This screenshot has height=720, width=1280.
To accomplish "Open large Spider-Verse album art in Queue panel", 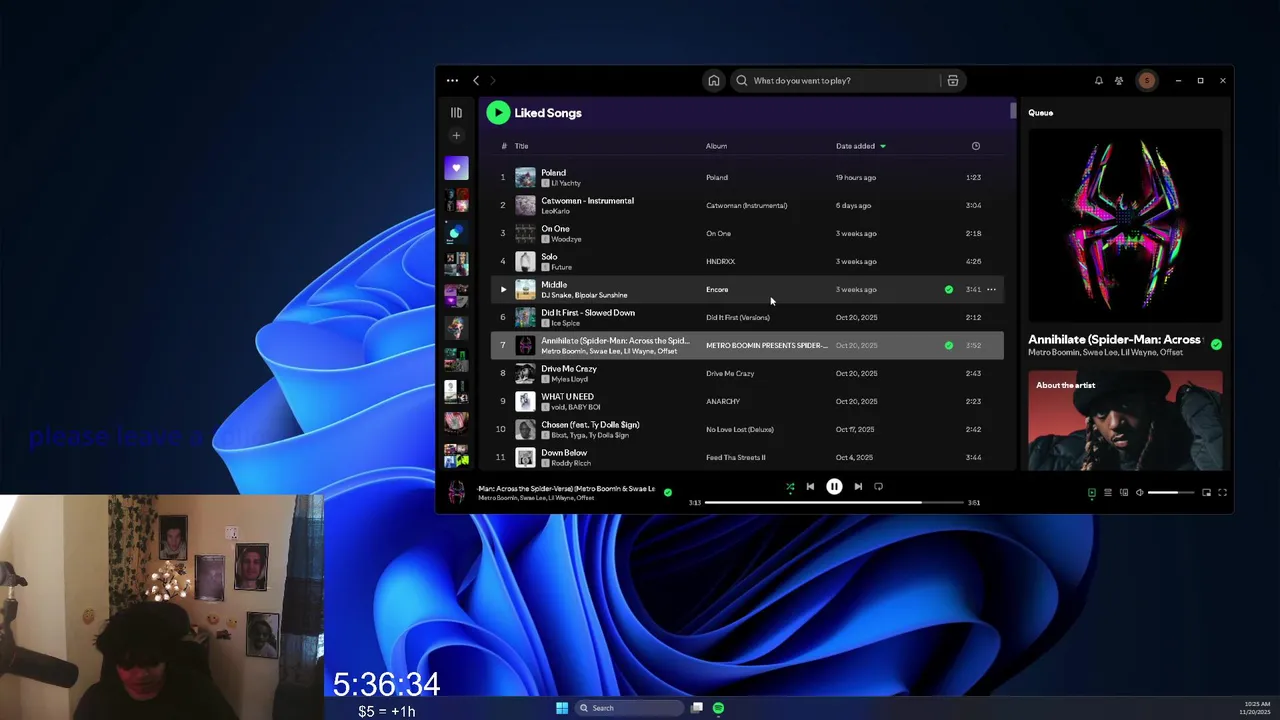I will [1125, 226].
